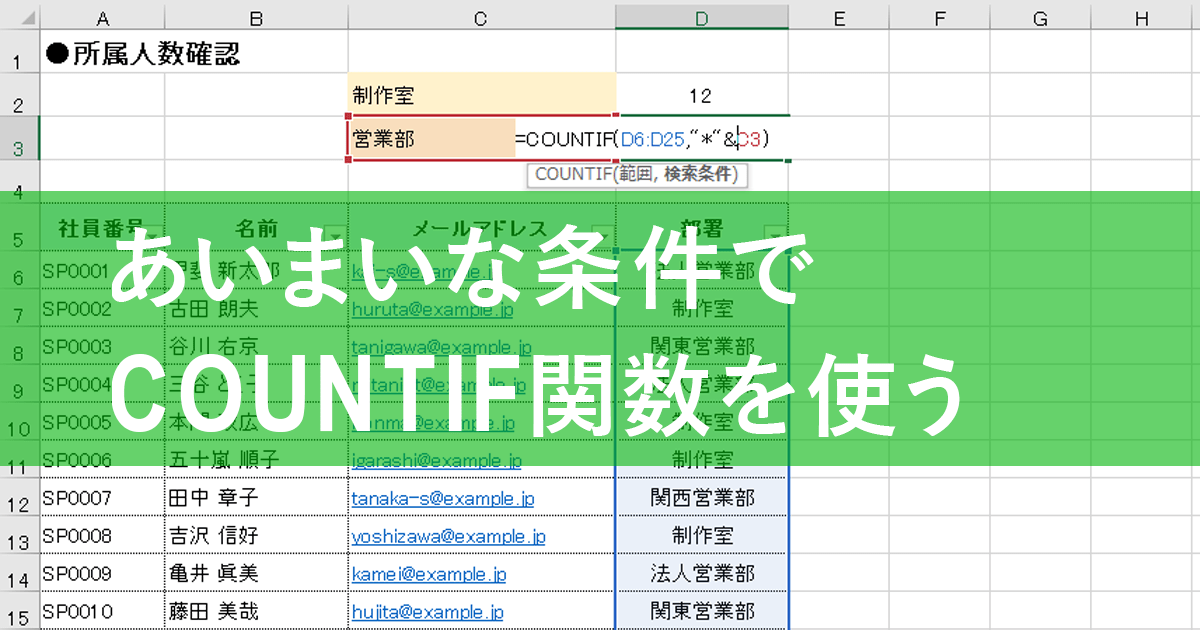Screen dimensions: 1200x630
Task: Select the 法人営業部 cell in row 14
Action: click(x=702, y=573)
